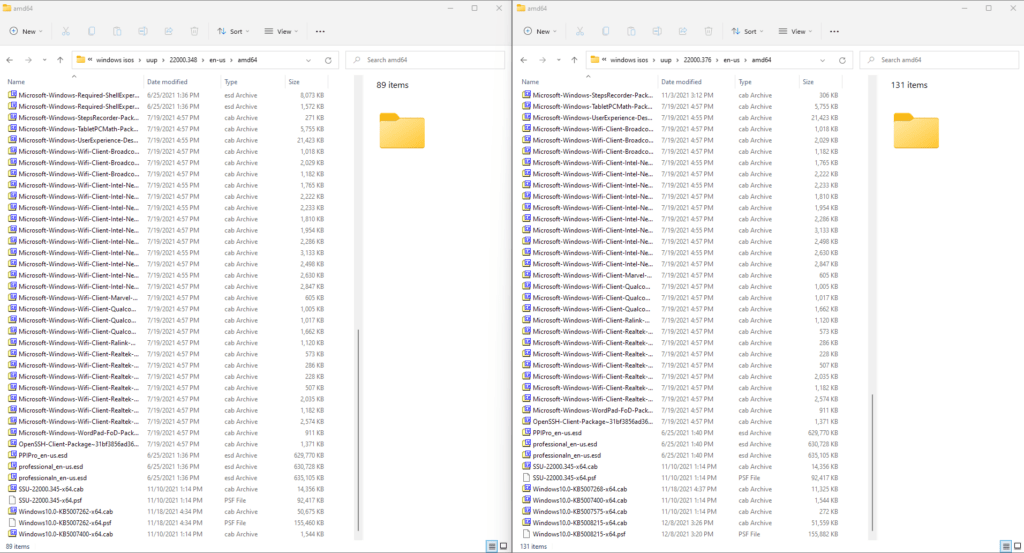Click the Forward arrow in left window
The image size is (1024, 553).
tap(28, 60)
